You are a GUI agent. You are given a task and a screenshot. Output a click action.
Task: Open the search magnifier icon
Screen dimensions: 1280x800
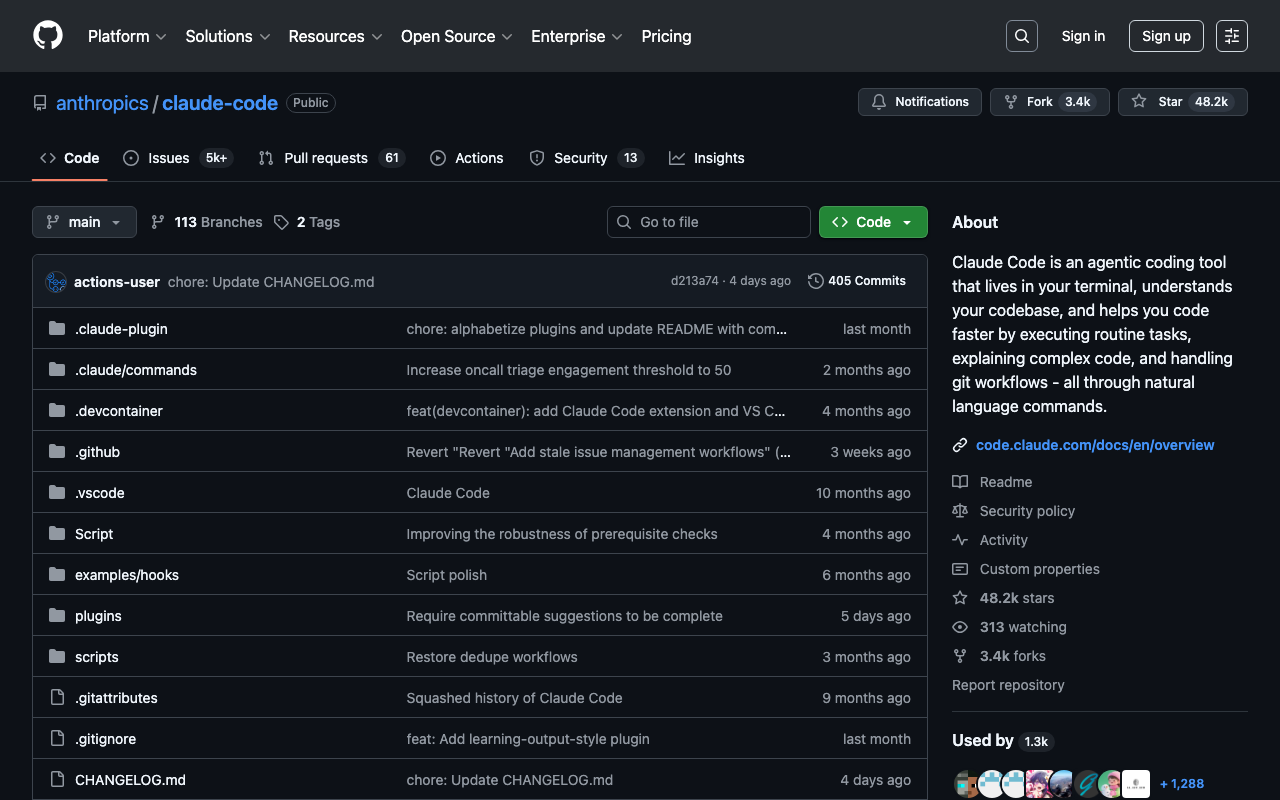click(1021, 36)
